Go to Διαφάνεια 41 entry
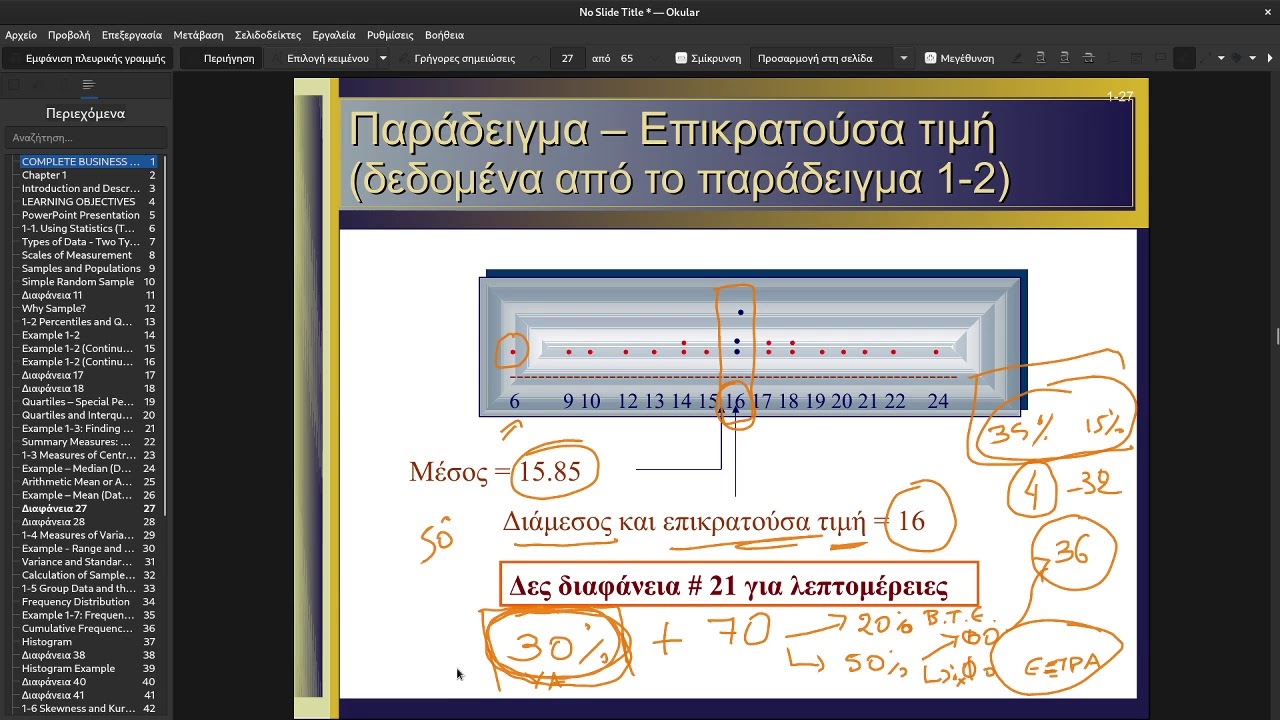 click(89, 695)
